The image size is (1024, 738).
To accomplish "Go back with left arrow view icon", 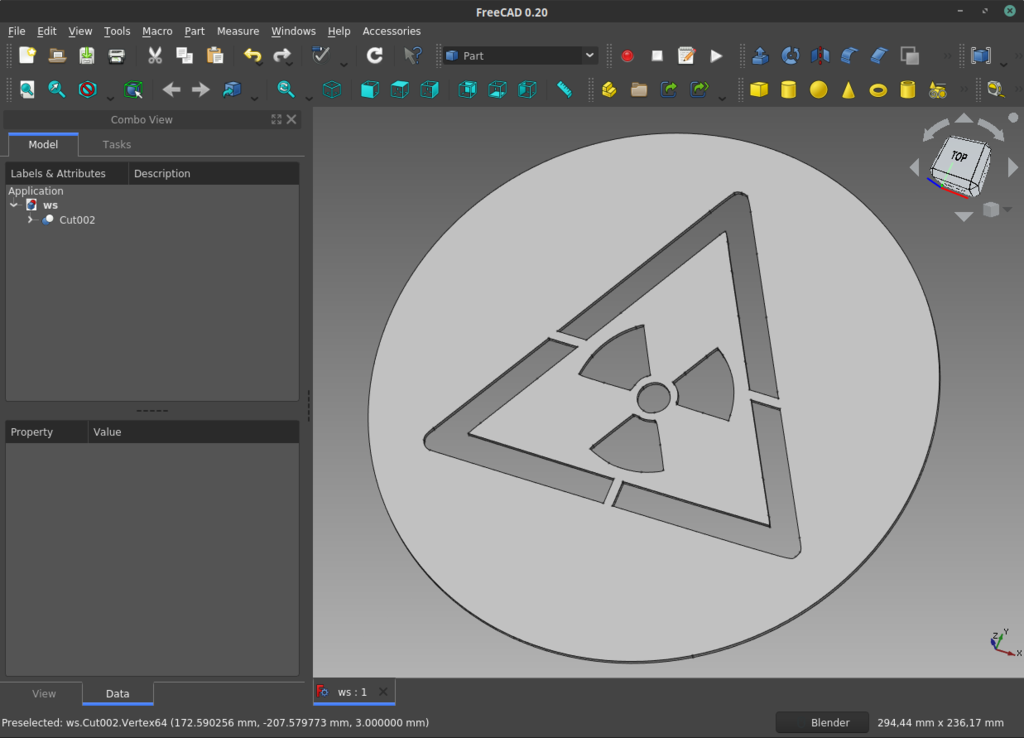I will [x=171, y=89].
